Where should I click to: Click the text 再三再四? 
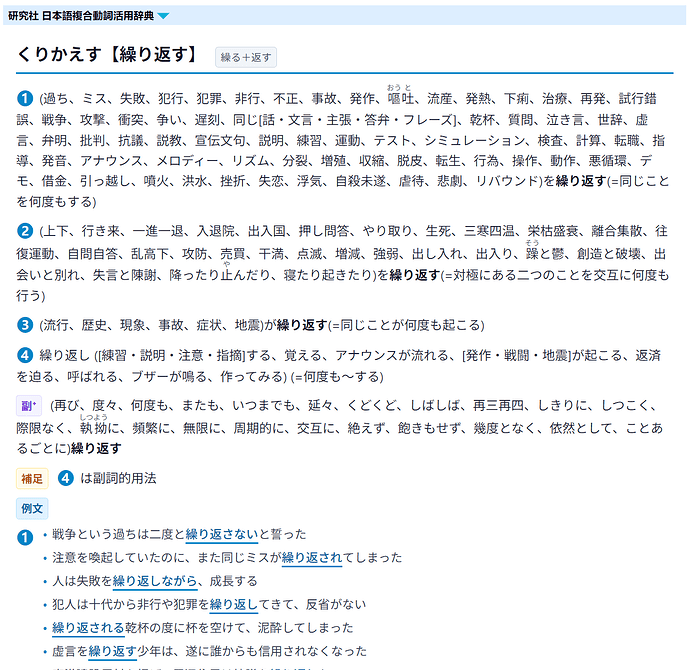click(499, 406)
